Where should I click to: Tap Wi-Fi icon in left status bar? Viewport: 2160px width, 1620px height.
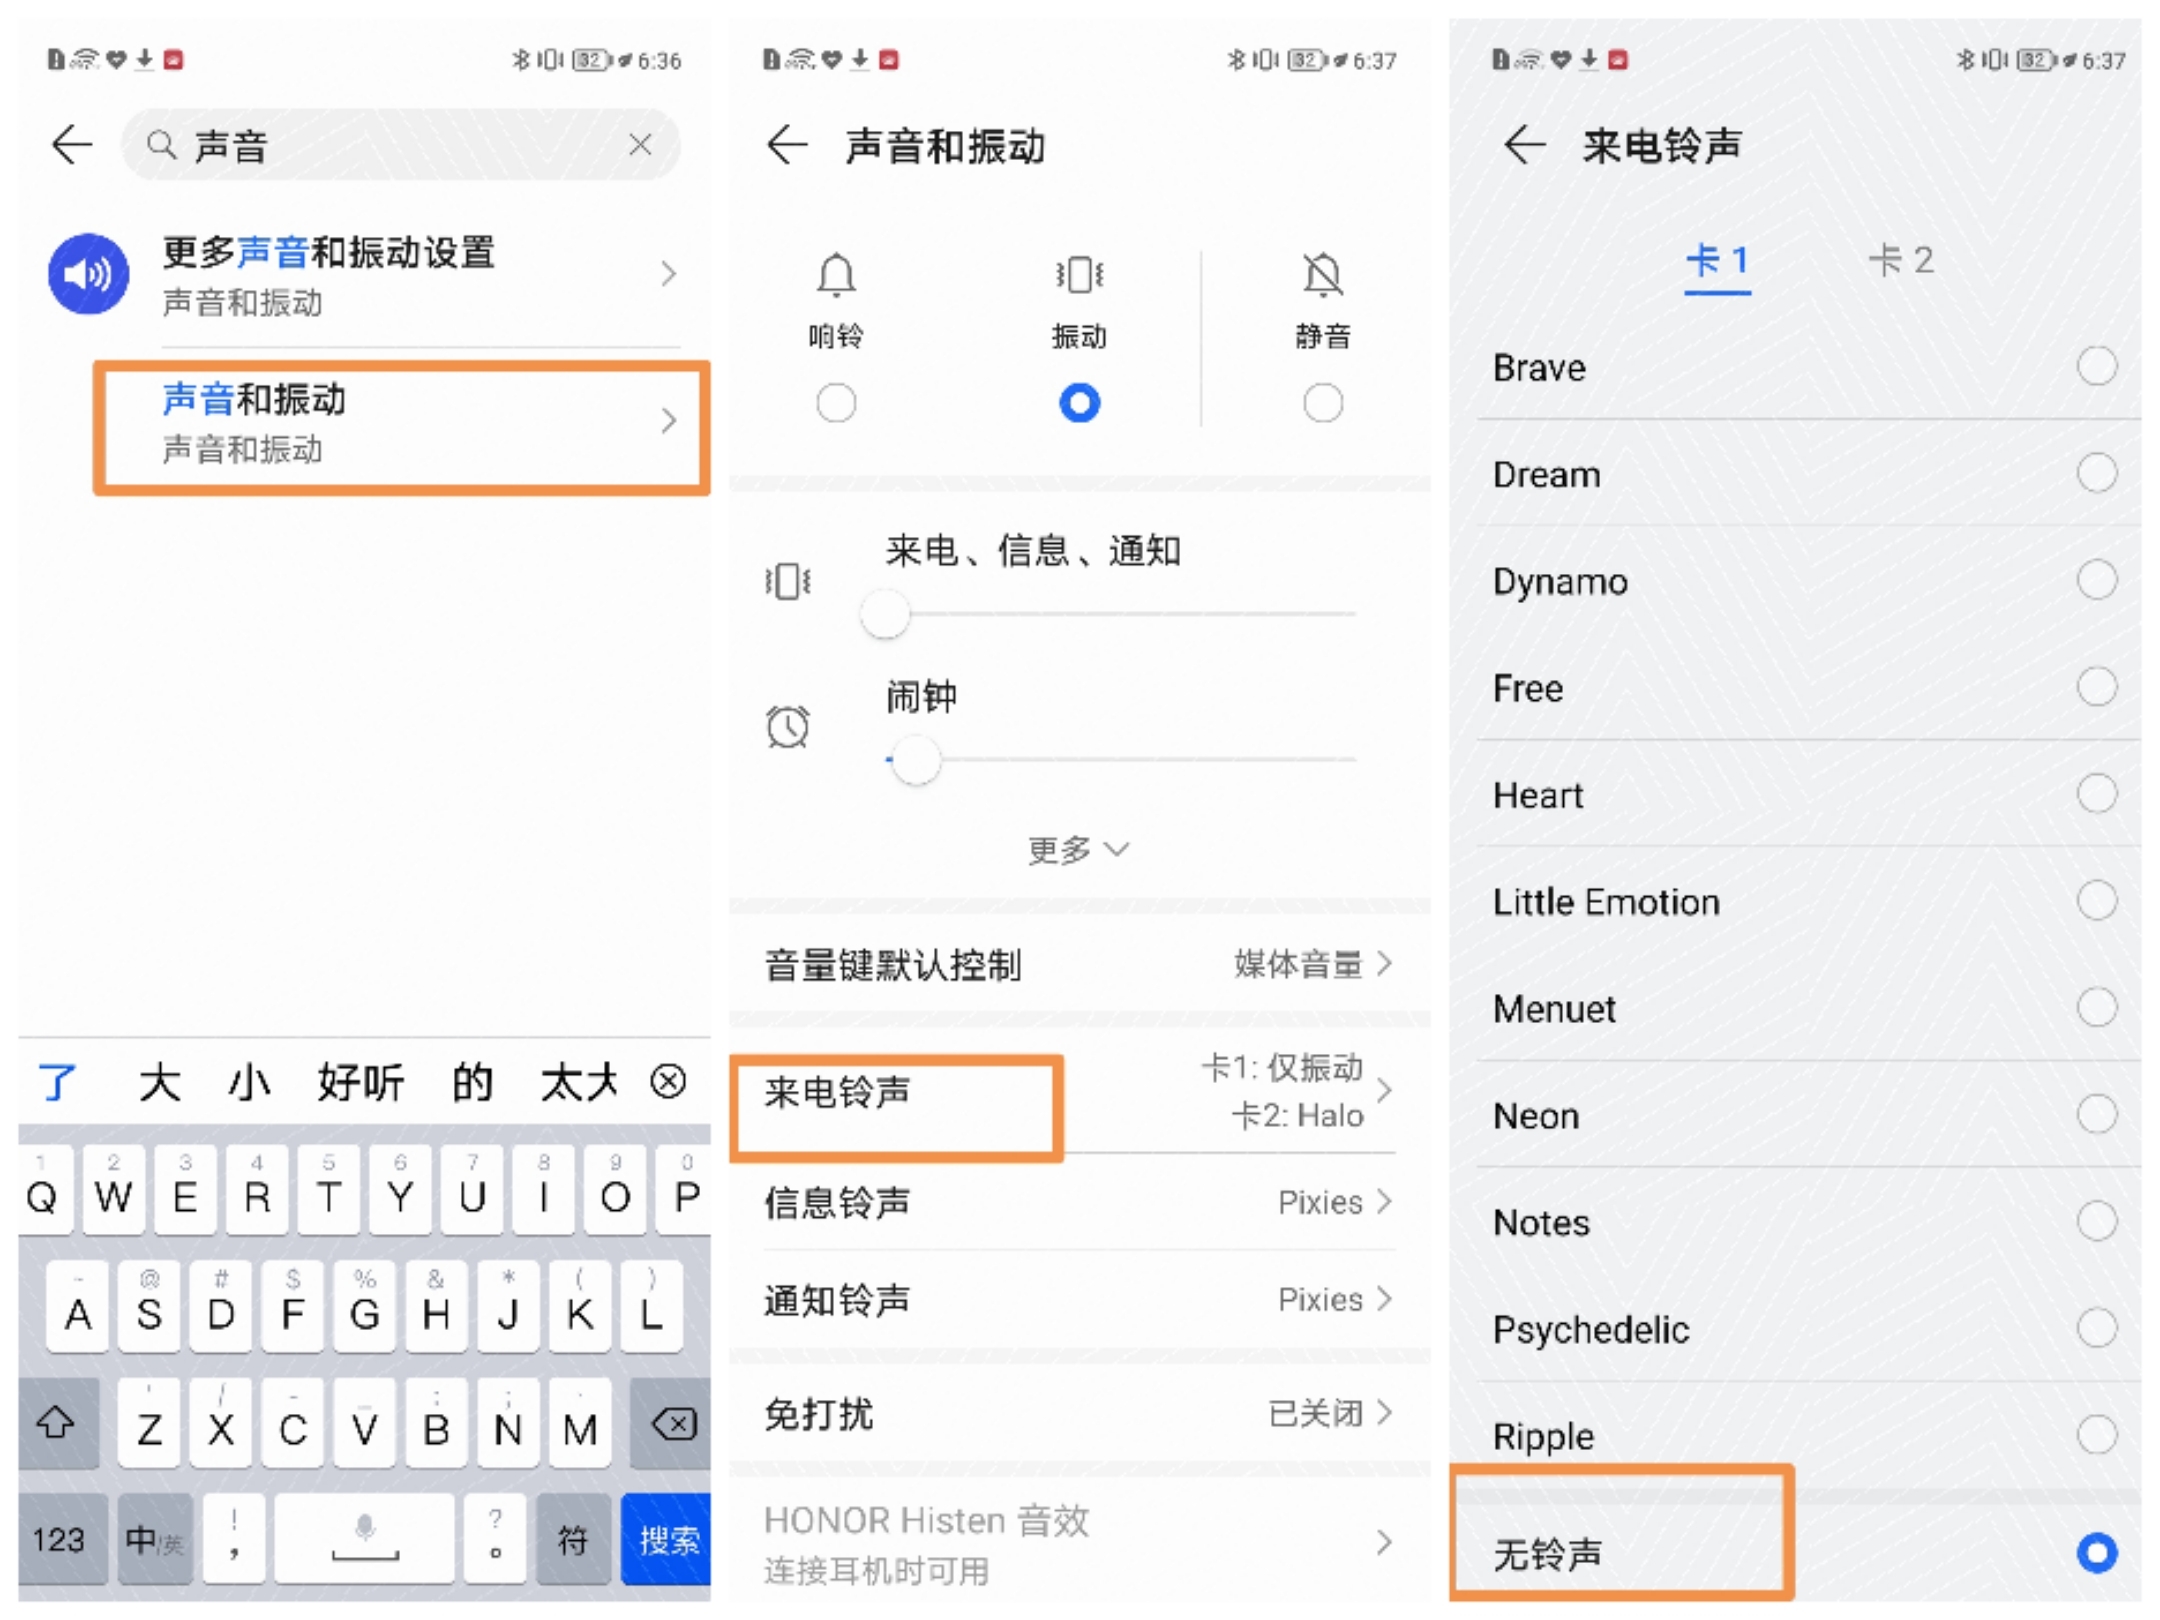86,60
